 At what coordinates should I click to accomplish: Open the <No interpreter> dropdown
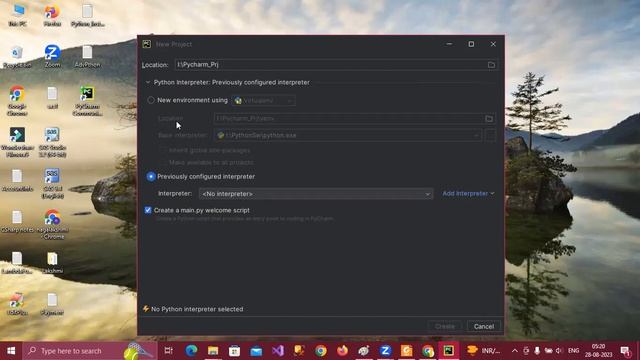click(x=316, y=194)
